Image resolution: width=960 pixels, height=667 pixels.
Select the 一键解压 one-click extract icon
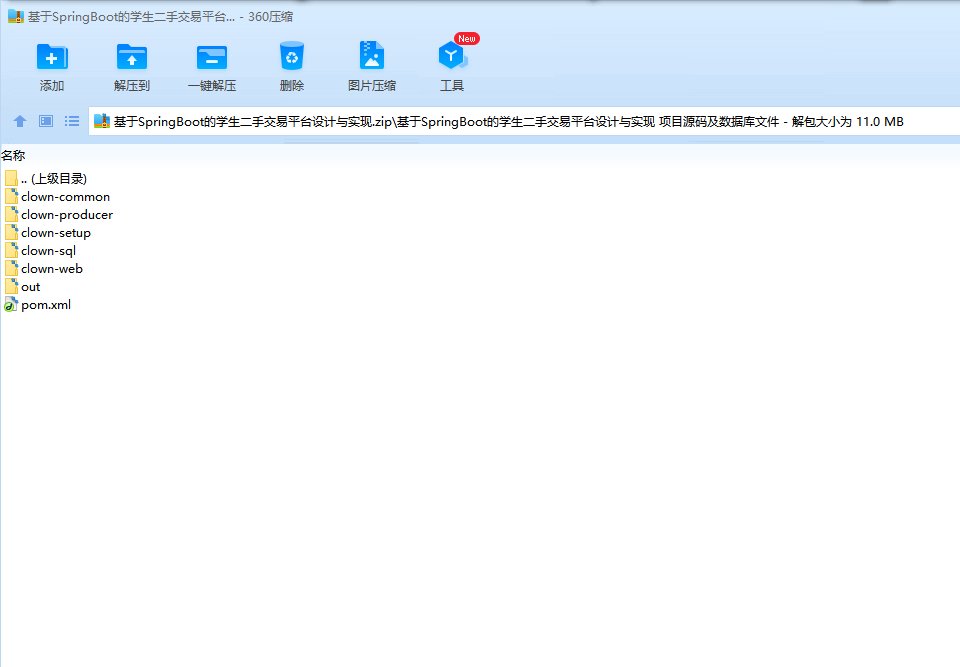pyautogui.click(x=212, y=57)
